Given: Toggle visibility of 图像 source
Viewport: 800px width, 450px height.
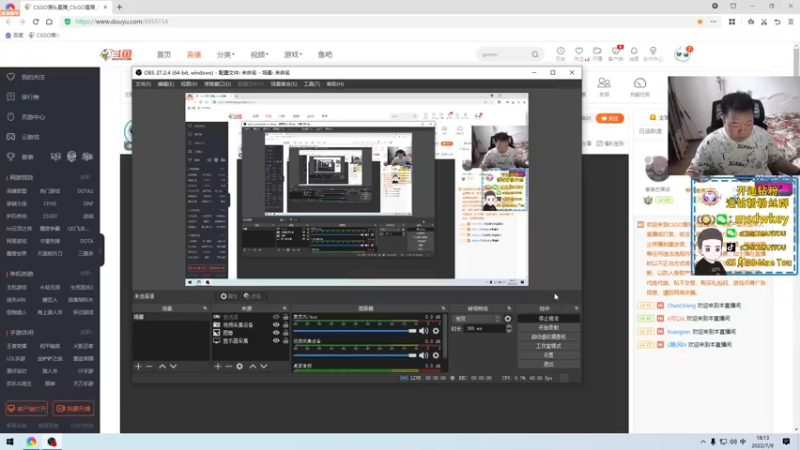Looking at the screenshot, I should (x=276, y=333).
